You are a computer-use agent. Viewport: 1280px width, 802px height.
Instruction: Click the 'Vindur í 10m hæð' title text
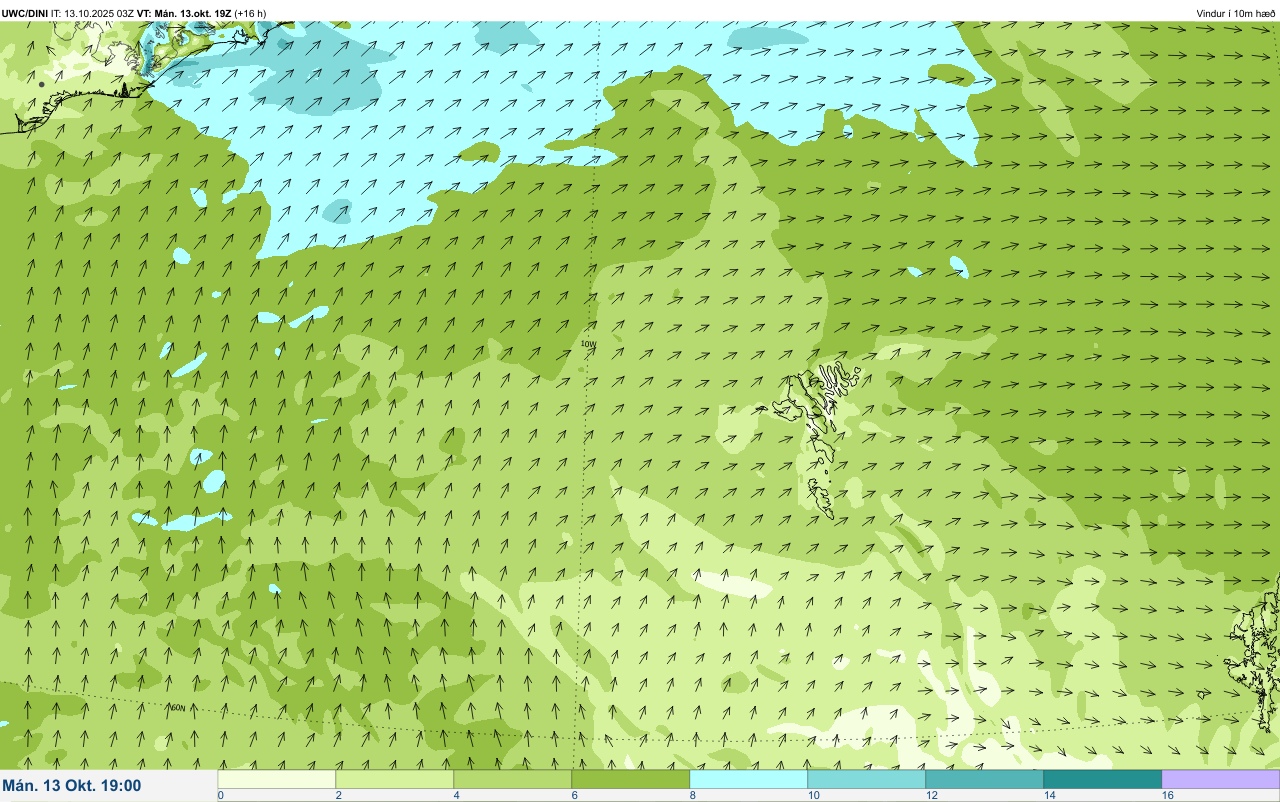1235,13
